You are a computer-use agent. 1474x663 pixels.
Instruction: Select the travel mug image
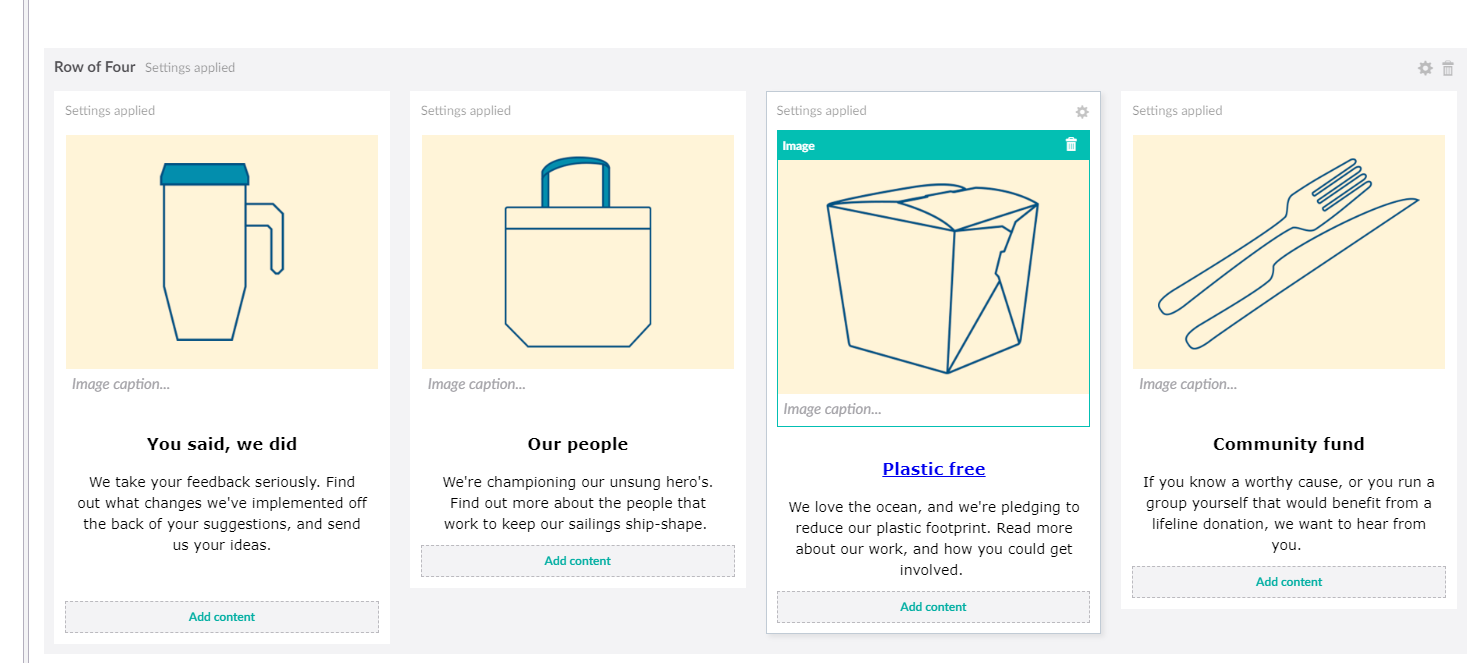tap(222, 252)
